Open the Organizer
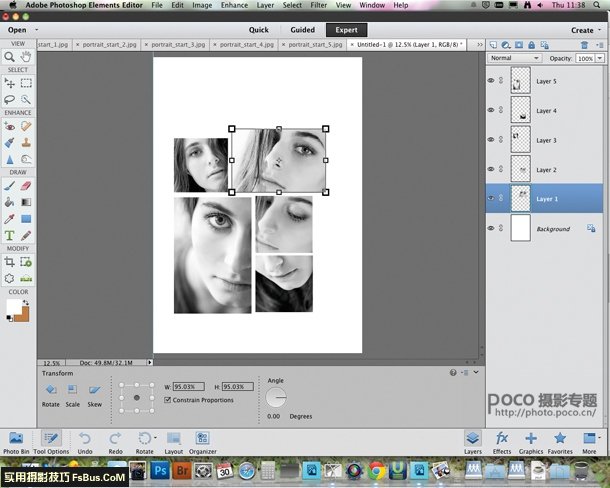This screenshot has width=610, height=488. pyautogui.click(x=202, y=438)
